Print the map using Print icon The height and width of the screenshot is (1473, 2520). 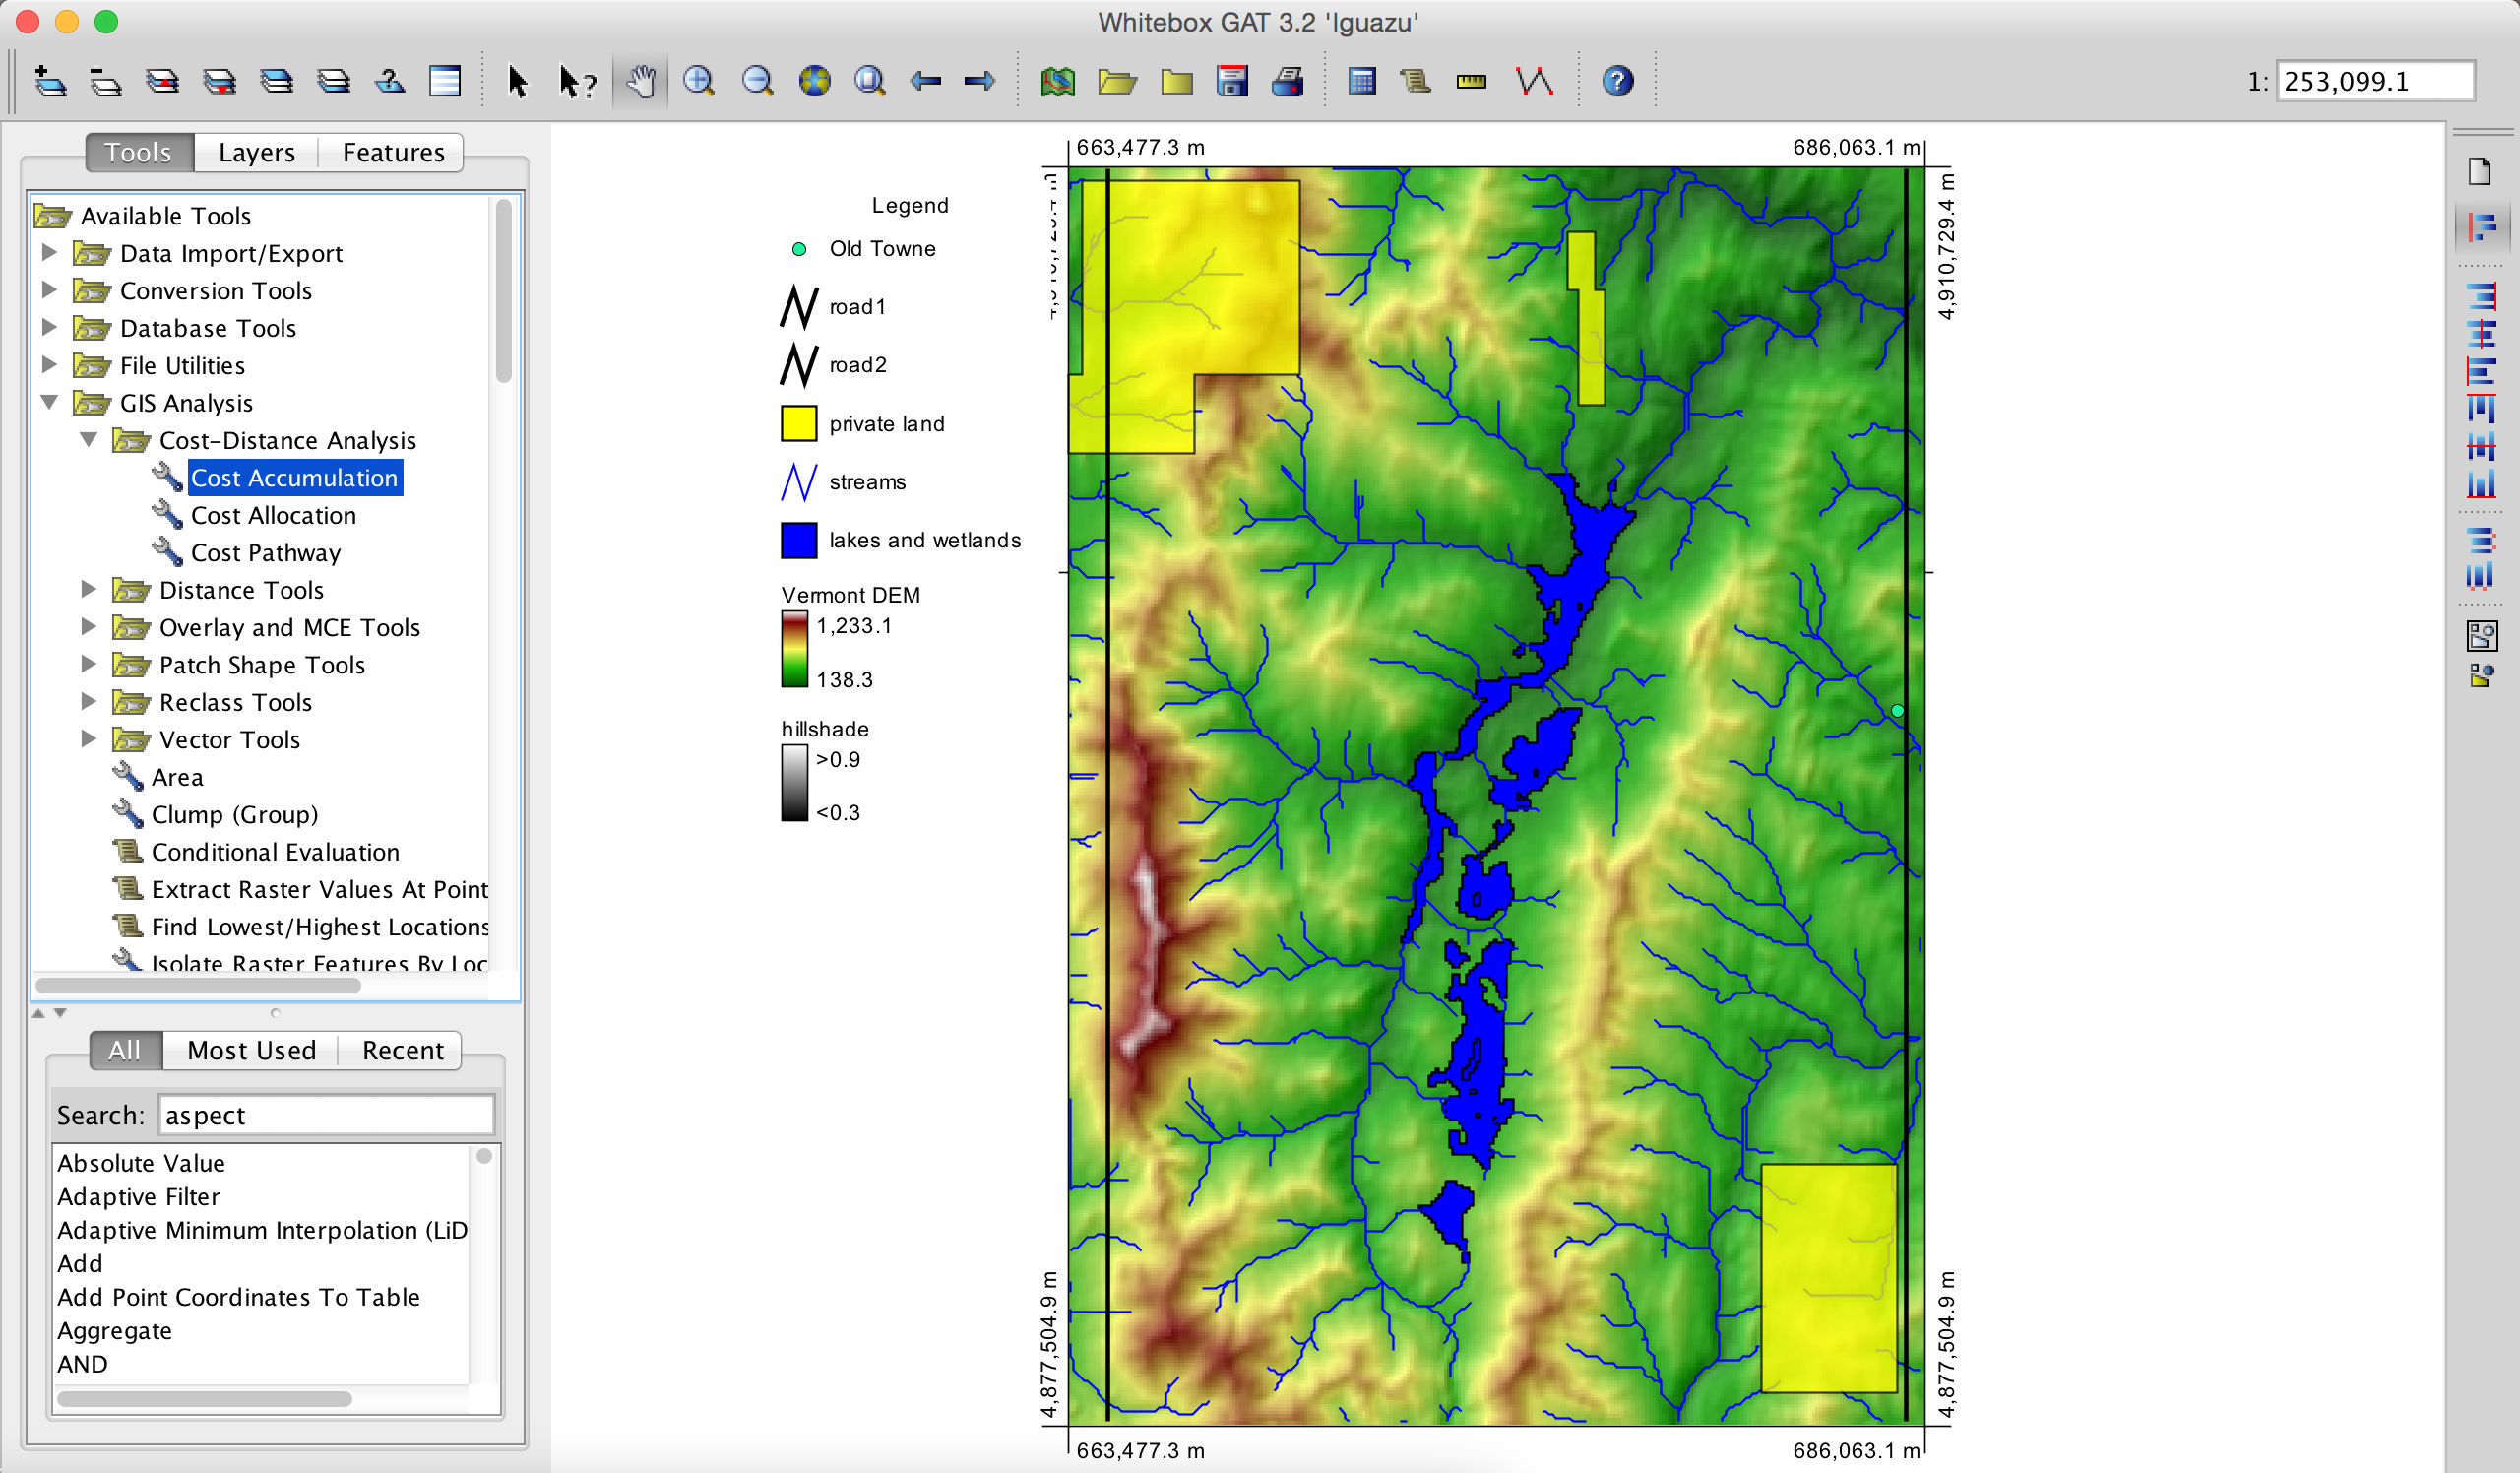click(x=1288, y=81)
